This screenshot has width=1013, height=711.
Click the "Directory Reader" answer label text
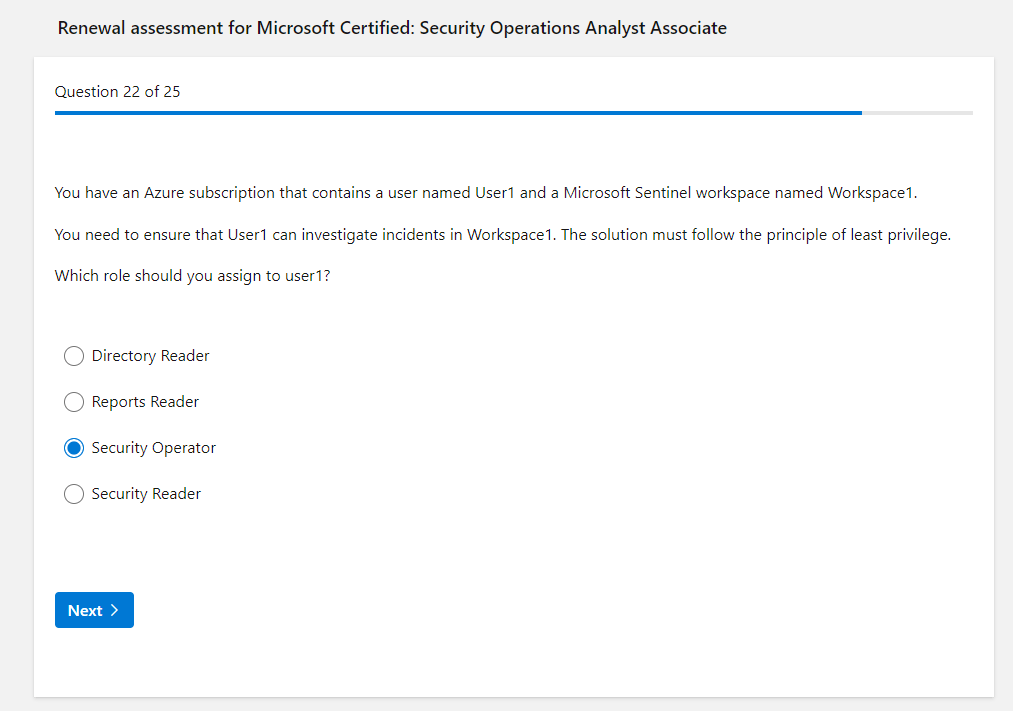150,356
